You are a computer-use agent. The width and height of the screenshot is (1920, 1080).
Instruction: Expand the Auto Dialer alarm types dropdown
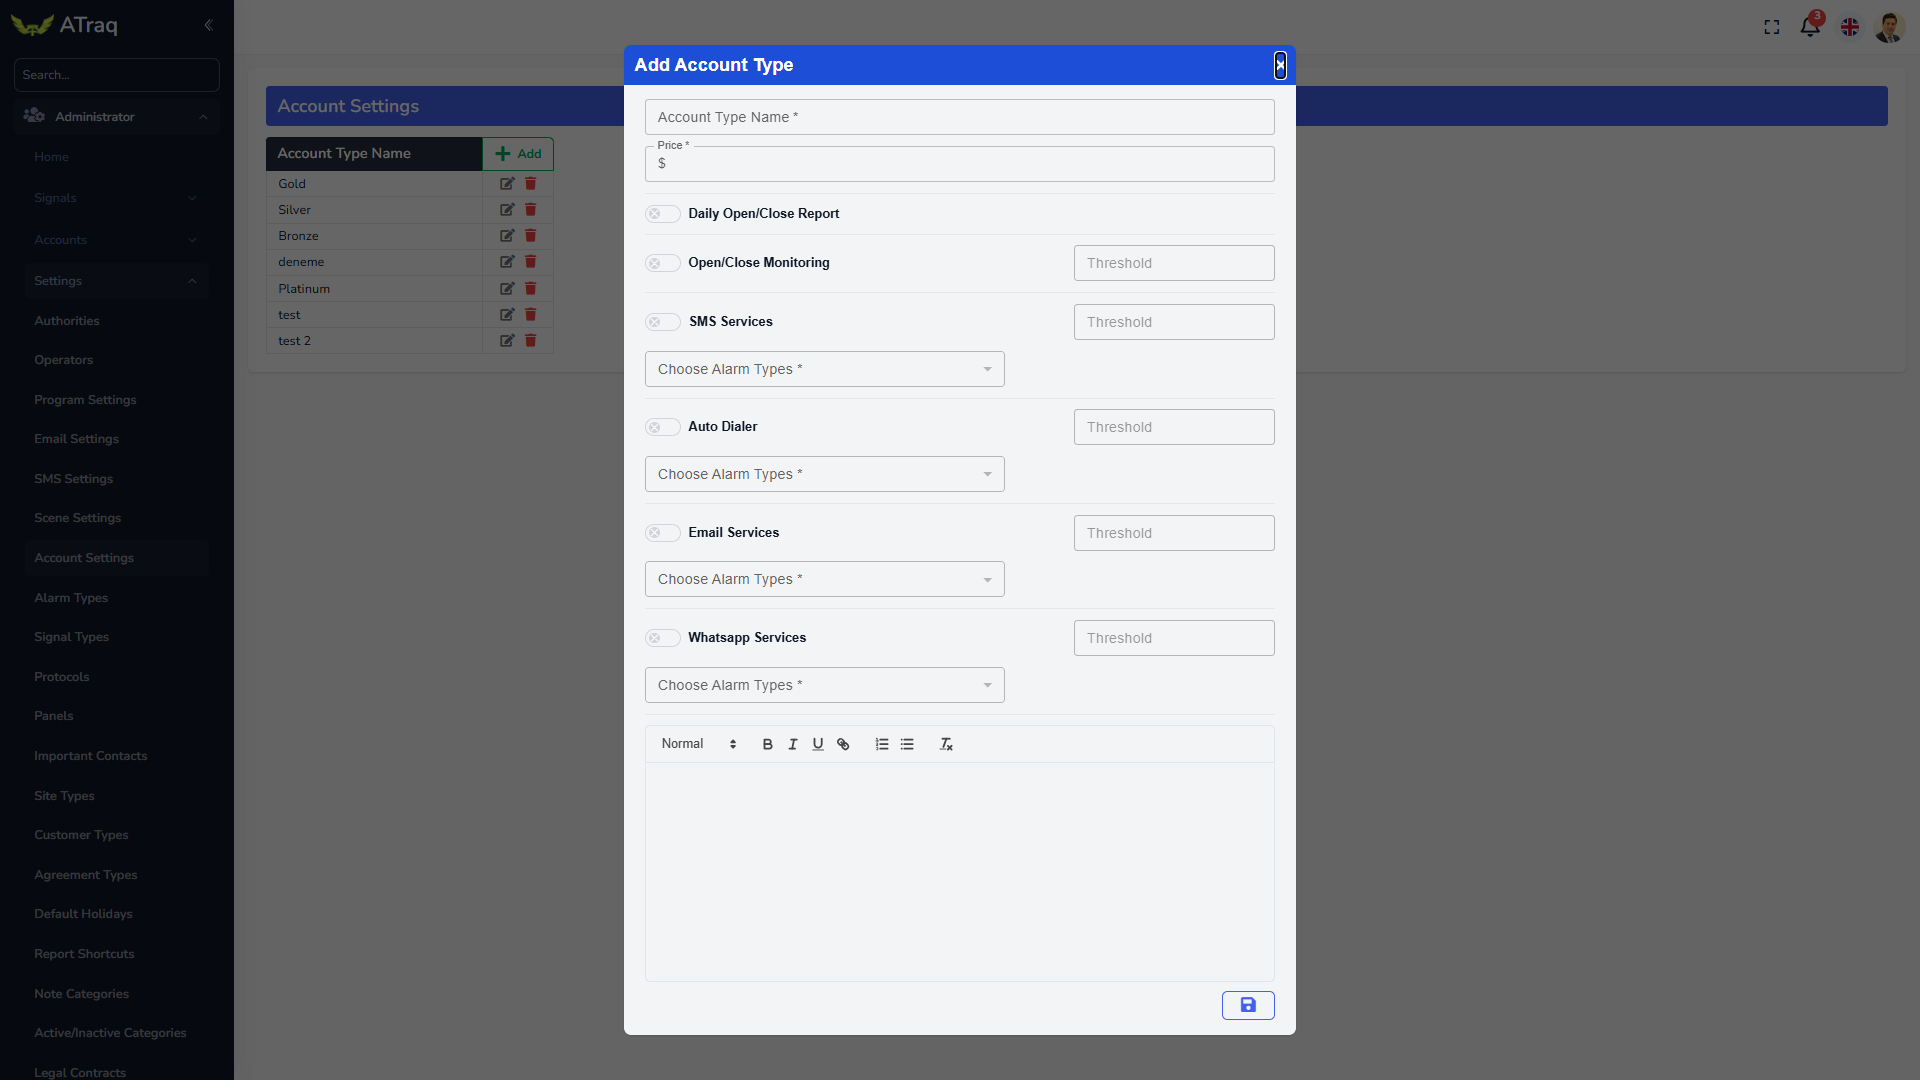point(824,474)
